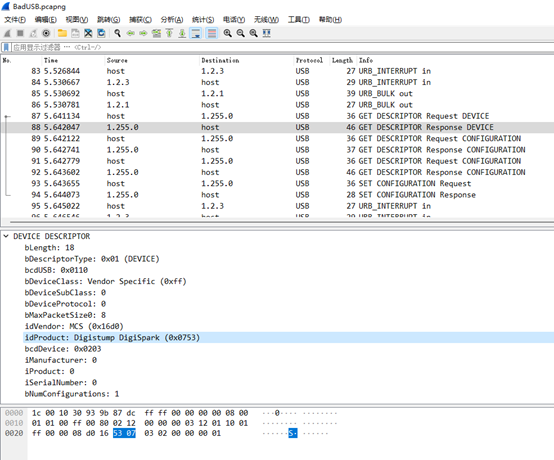Viewport: 554px width, 460px height.
Task: Open the 无线(W) menu
Action: click(x=266, y=20)
